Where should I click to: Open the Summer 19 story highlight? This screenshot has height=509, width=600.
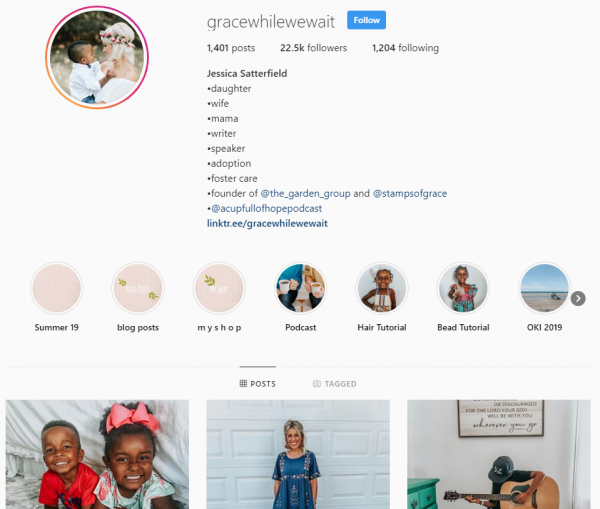[57, 288]
